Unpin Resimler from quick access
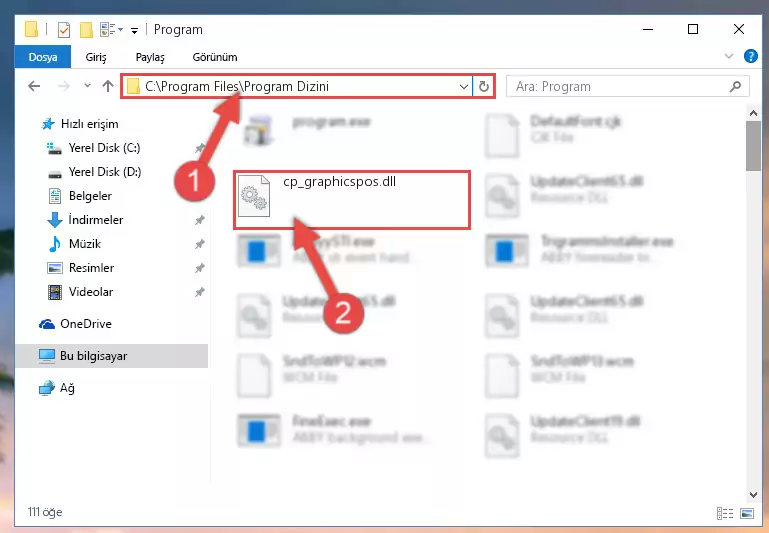The image size is (769, 533). pyautogui.click(x=200, y=268)
